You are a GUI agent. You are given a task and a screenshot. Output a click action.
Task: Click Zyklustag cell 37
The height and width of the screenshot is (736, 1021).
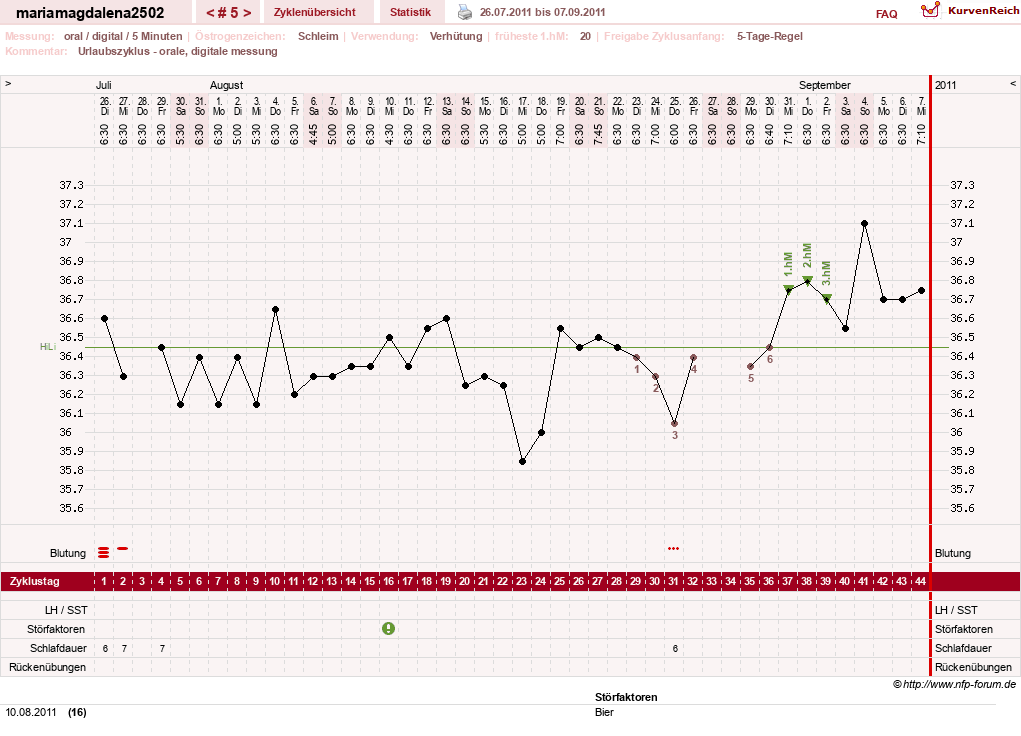click(x=787, y=581)
